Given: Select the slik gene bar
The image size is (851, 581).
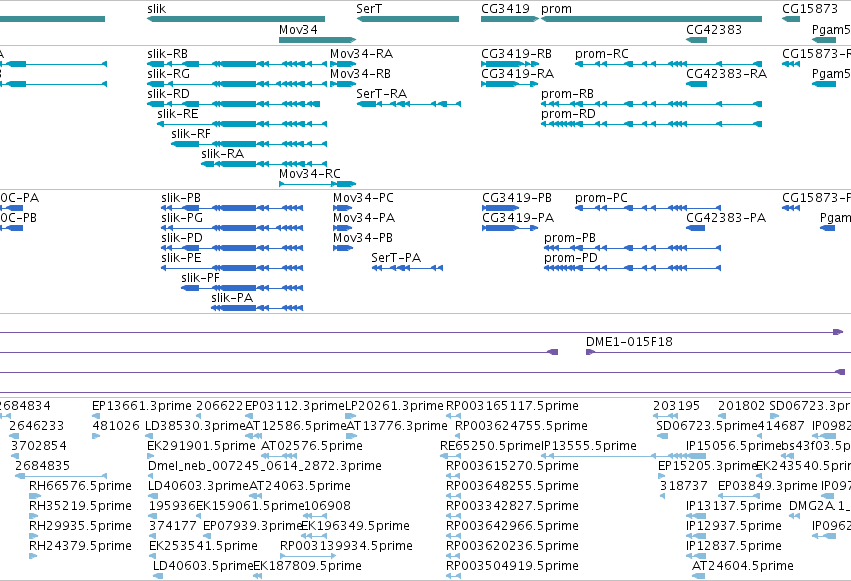Looking at the screenshot, I should point(236,19).
